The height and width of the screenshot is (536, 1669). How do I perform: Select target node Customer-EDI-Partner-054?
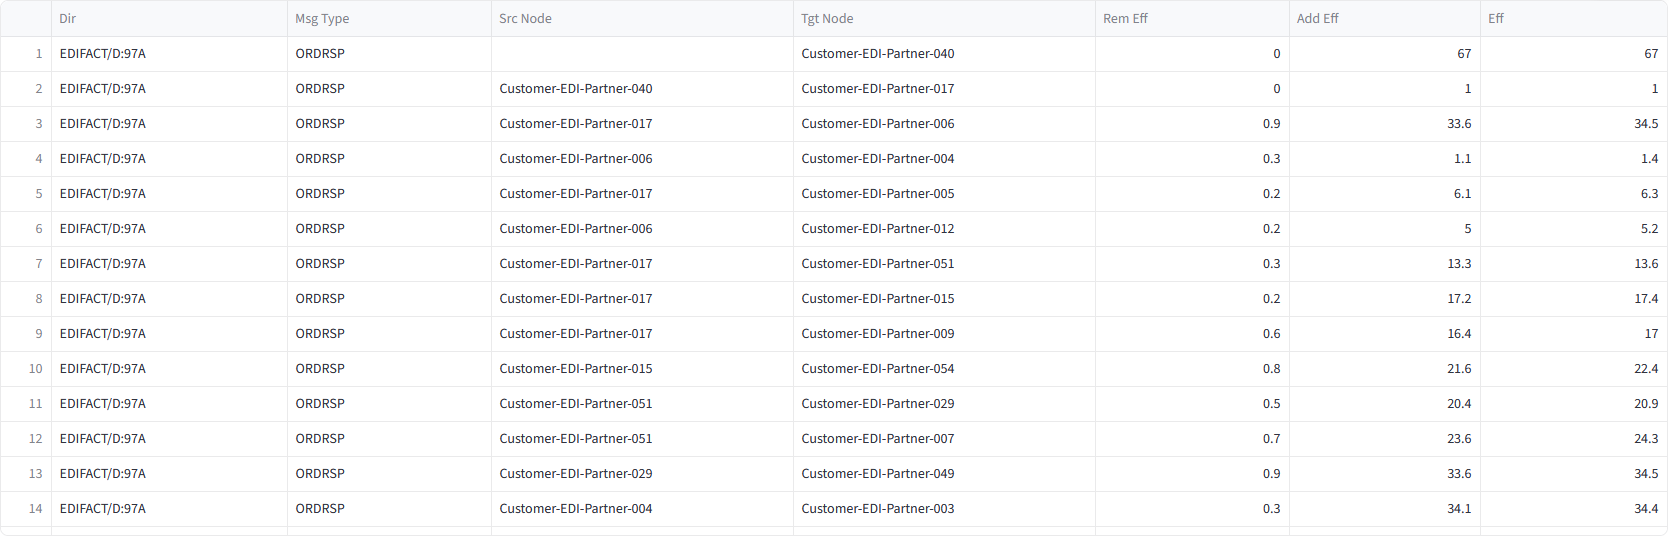(877, 369)
